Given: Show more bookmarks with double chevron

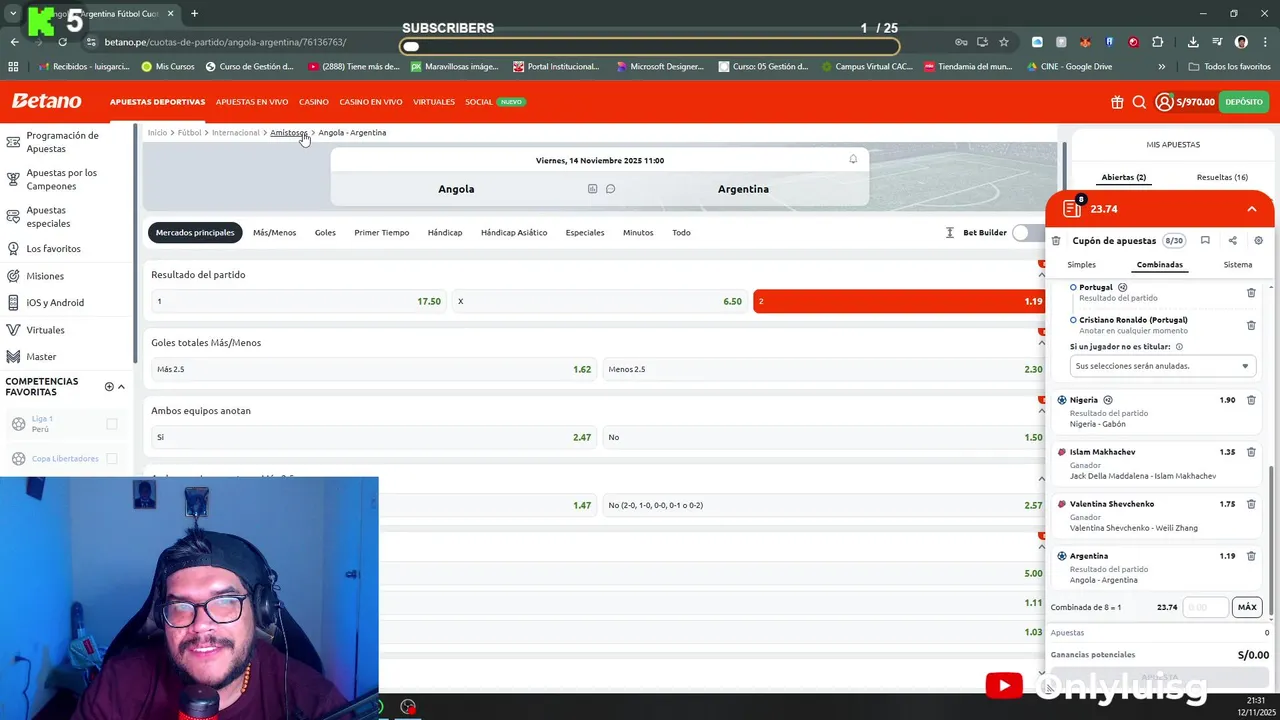Looking at the screenshot, I should 1161,67.
